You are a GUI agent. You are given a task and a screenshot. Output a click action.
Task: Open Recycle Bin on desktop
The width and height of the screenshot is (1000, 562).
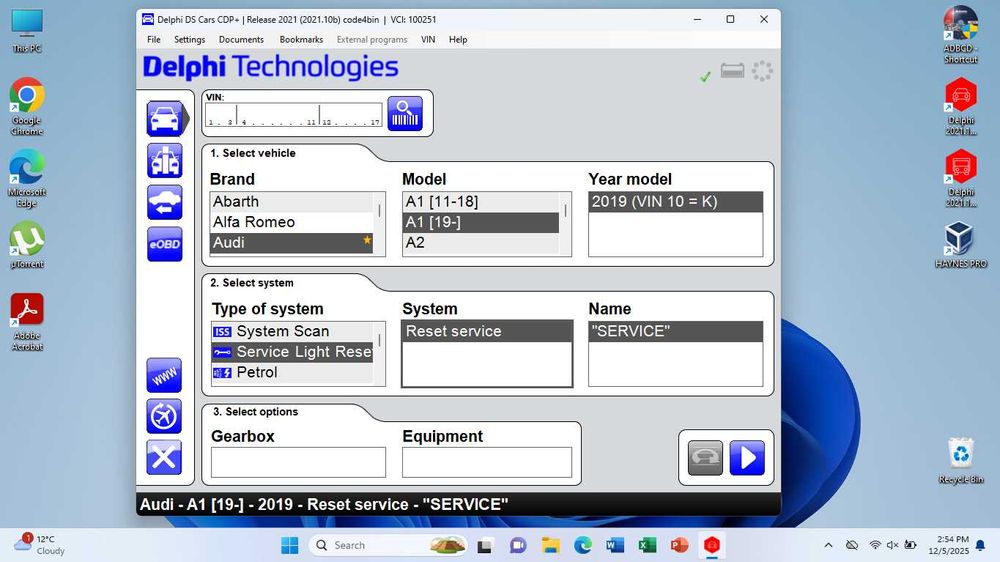(x=960, y=461)
